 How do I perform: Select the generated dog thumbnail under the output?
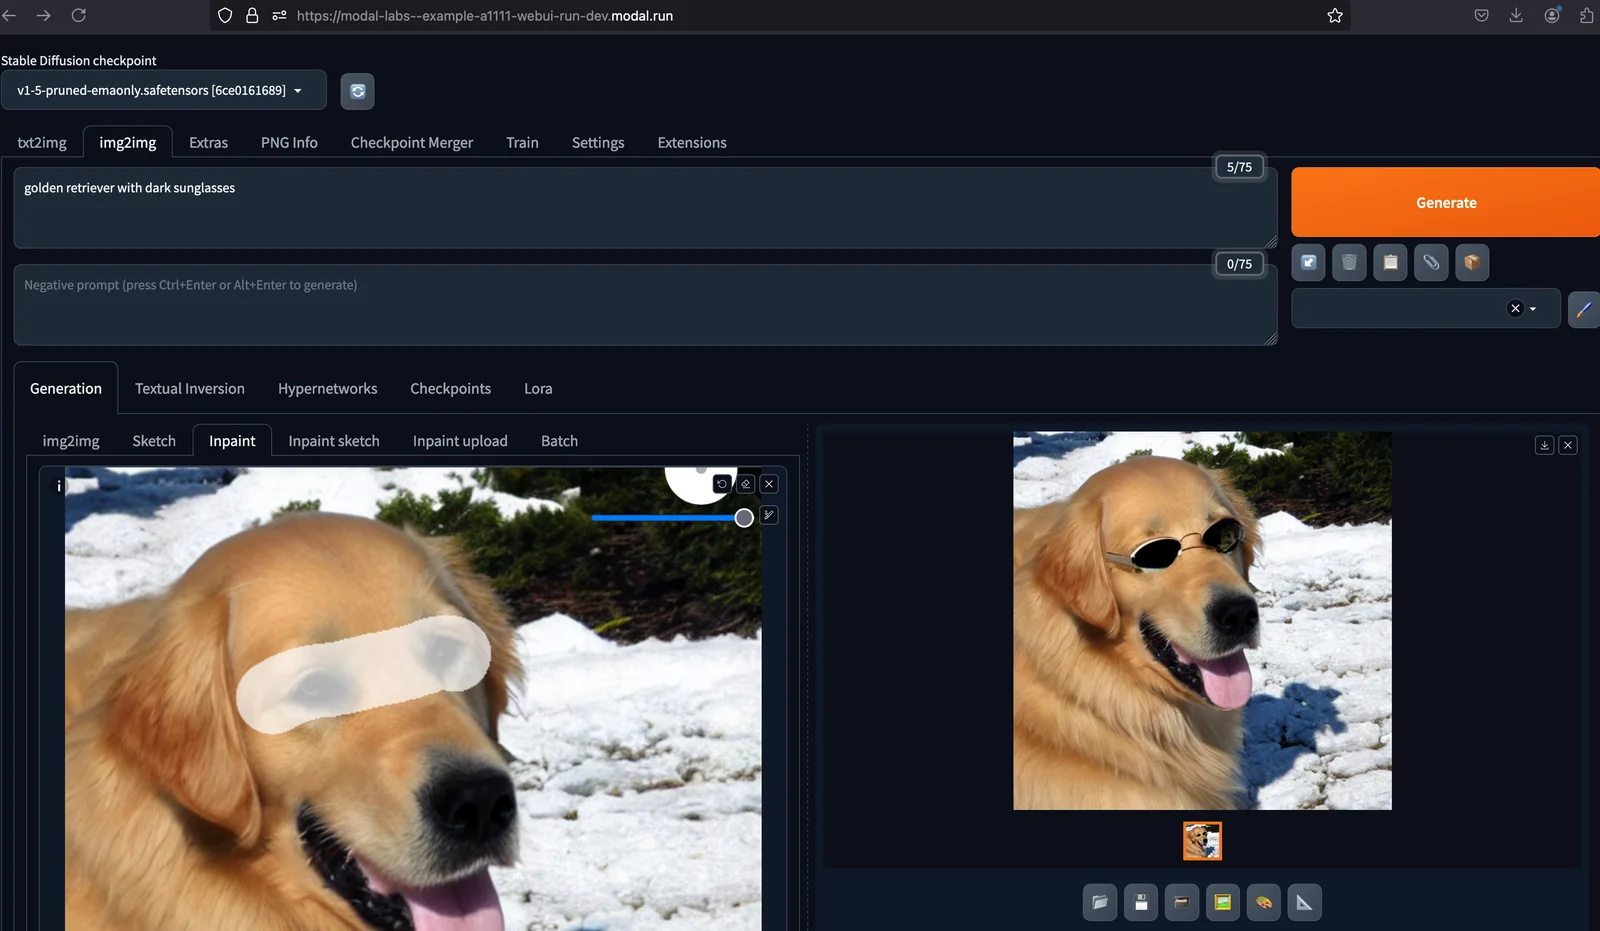coord(1202,841)
